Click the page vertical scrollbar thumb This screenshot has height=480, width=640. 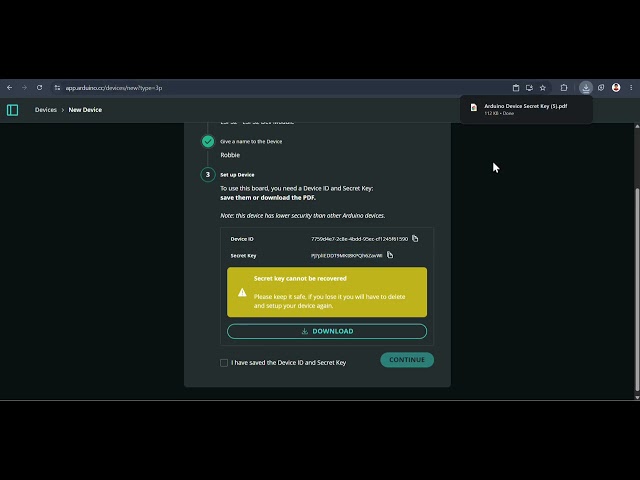pos(637,289)
